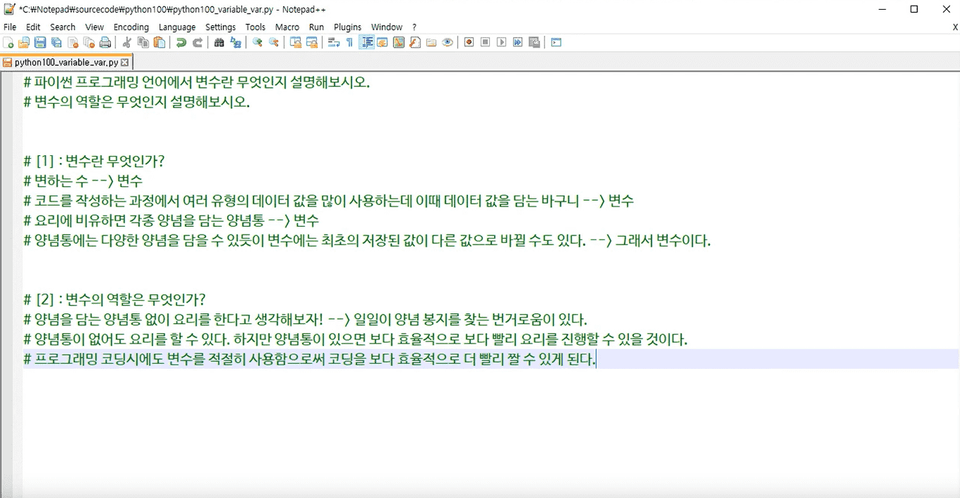The width and height of the screenshot is (960, 498).
Task: Toggle word wrap toolbar button
Action: coord(334,42)
